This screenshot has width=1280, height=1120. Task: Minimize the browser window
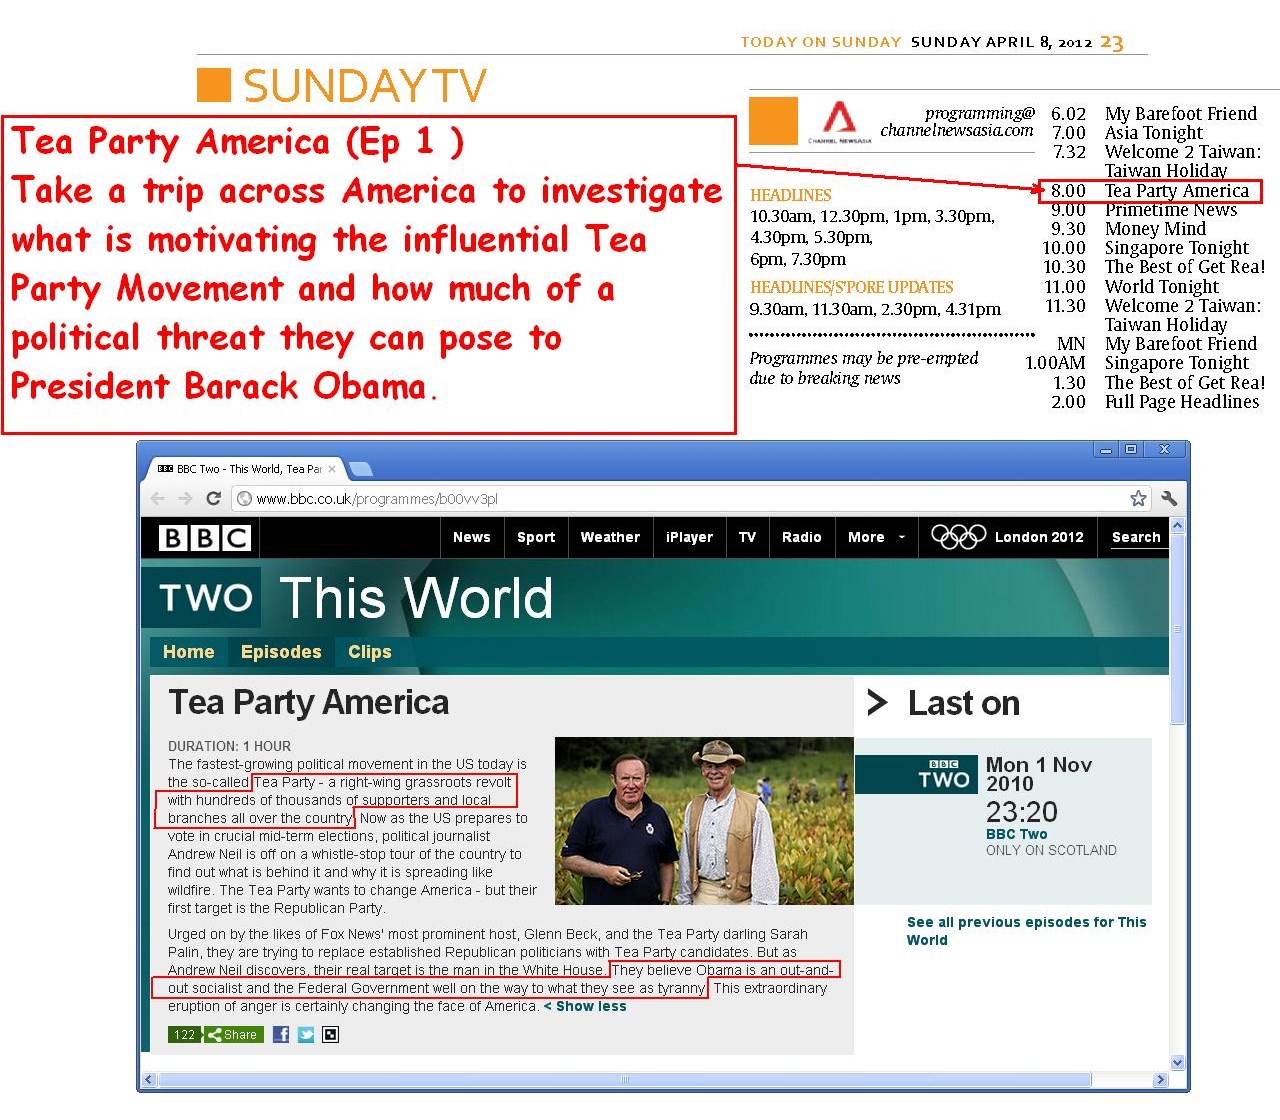(1106, 450)
